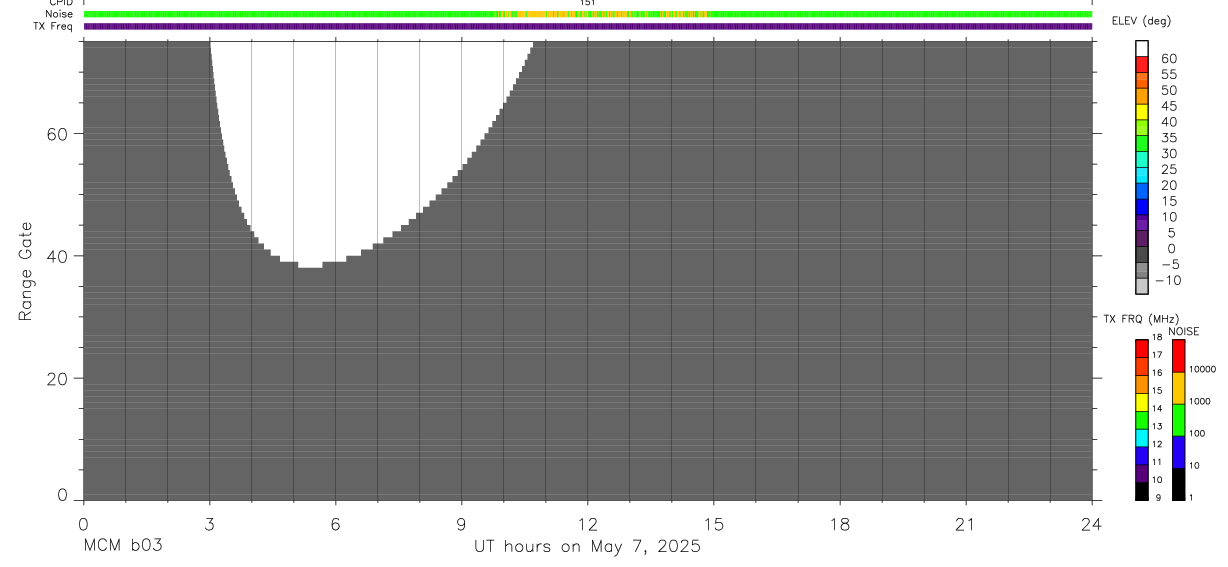The image size is (1228, 567).
Task: Click the black 9–10 segment of TX FRQ colorbar
Action: [1142, 492]
